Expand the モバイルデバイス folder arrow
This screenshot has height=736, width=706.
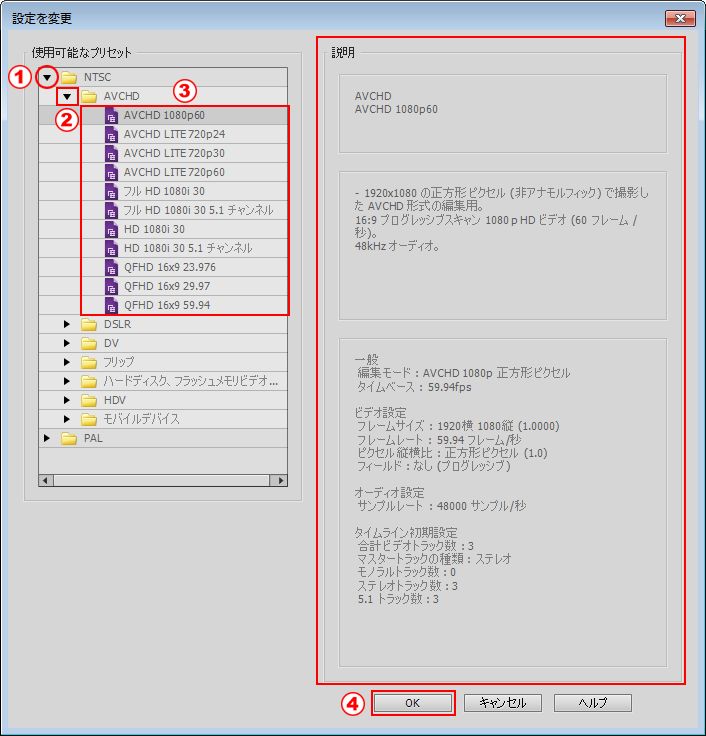[67, 419]
